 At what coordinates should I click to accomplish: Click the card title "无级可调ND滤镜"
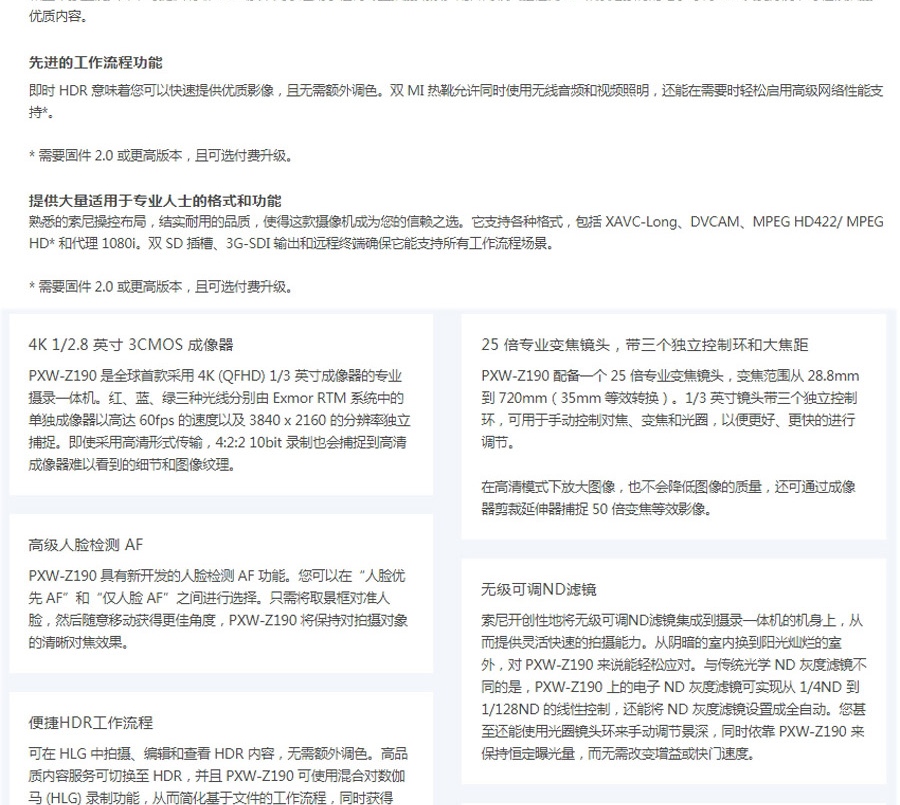539,589
